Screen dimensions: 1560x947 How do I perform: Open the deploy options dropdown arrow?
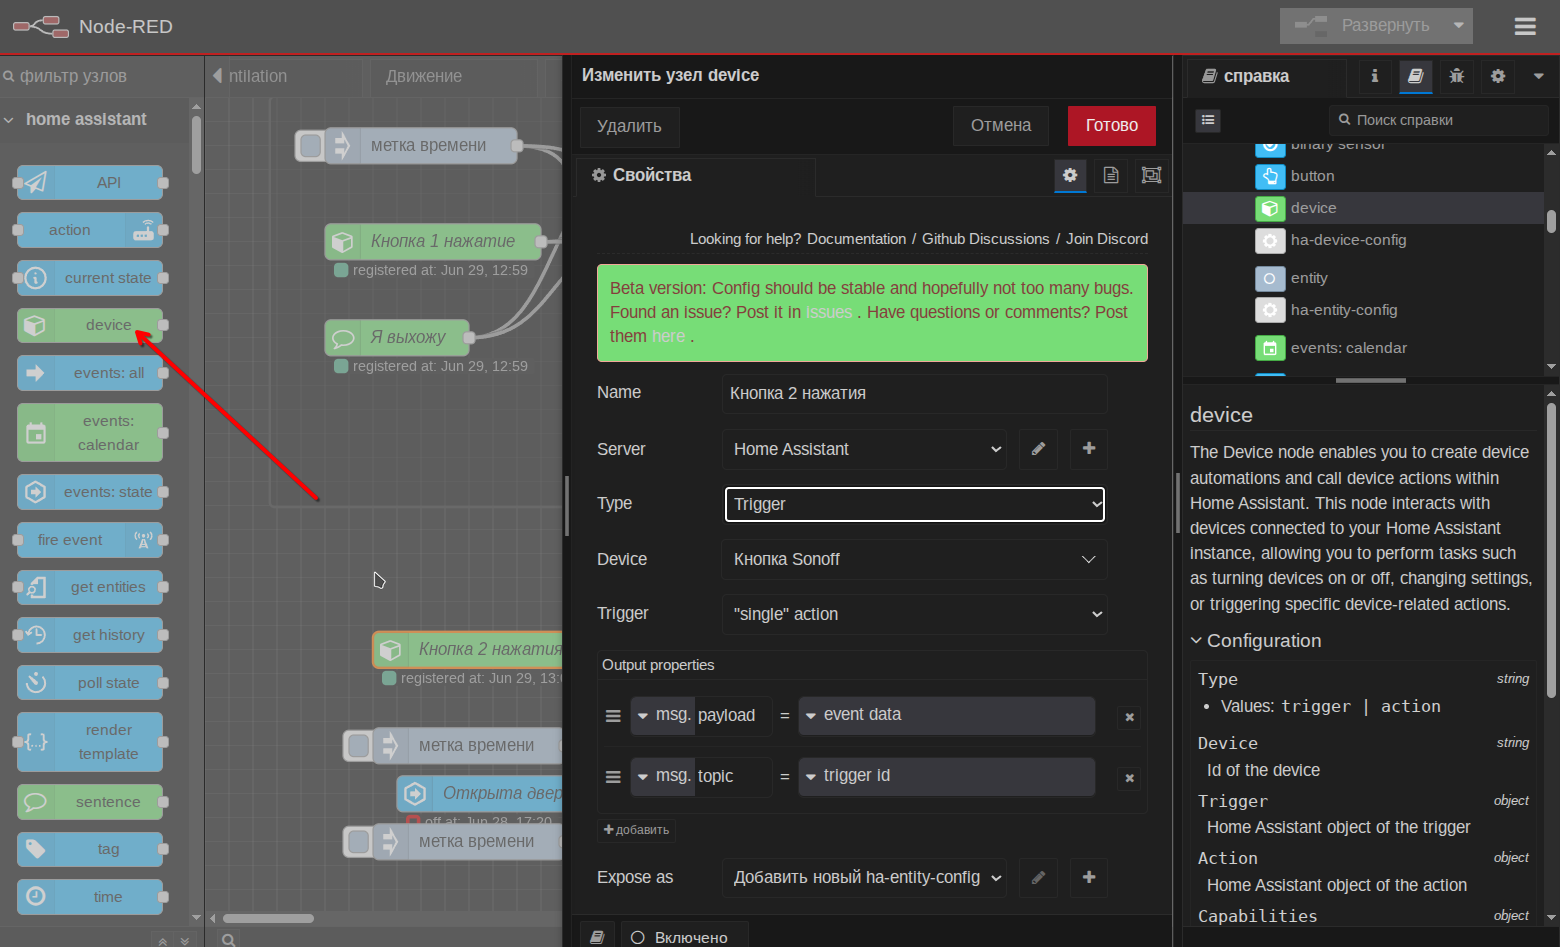click(1459, 26)
